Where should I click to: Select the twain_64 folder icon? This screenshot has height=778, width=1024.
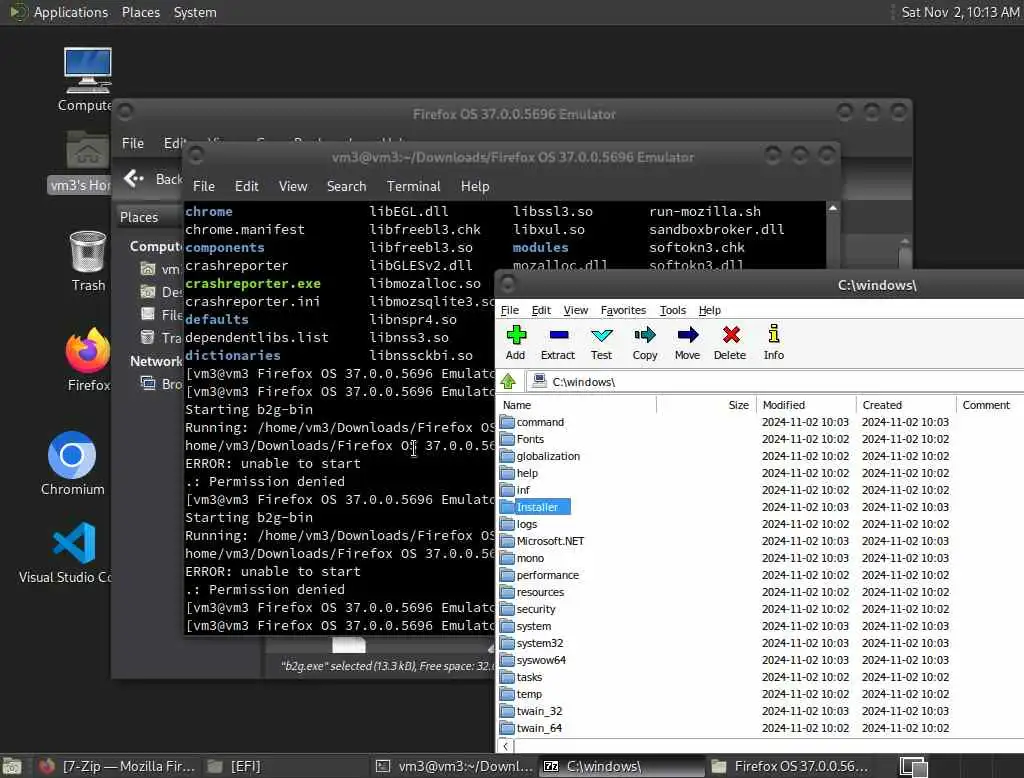click(507, 728)
